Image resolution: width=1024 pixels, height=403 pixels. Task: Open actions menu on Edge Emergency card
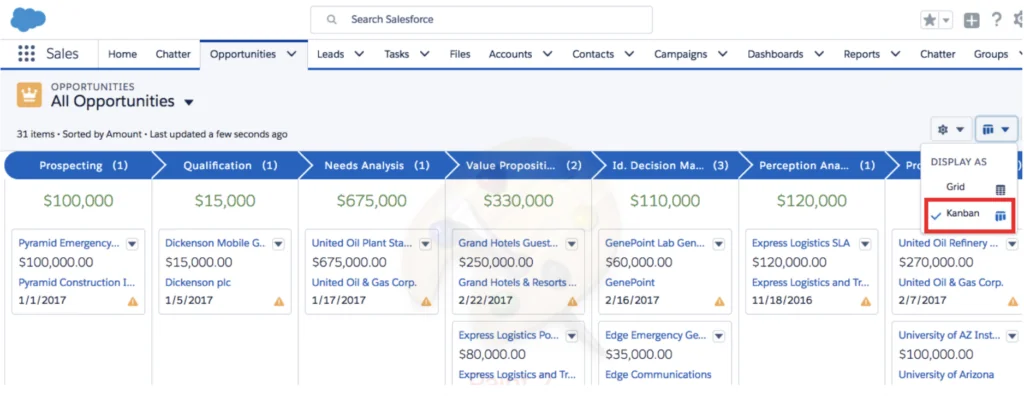tap(718, 336)
